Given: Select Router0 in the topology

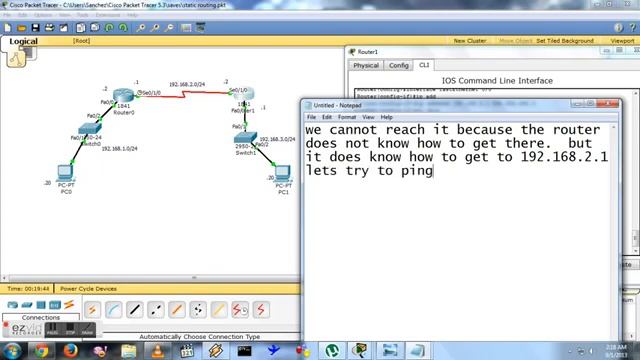Looking at the screenshot, I should 123,96.
